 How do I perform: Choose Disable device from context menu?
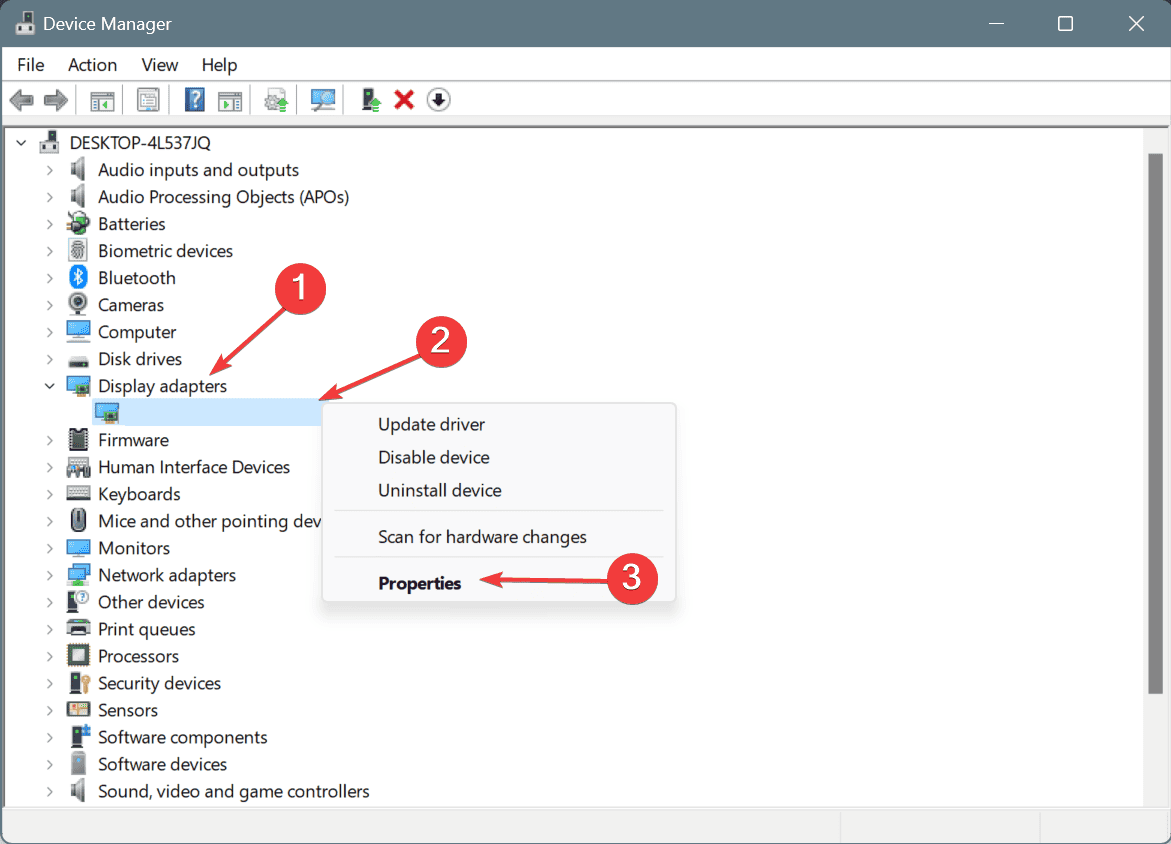(499, 457)
